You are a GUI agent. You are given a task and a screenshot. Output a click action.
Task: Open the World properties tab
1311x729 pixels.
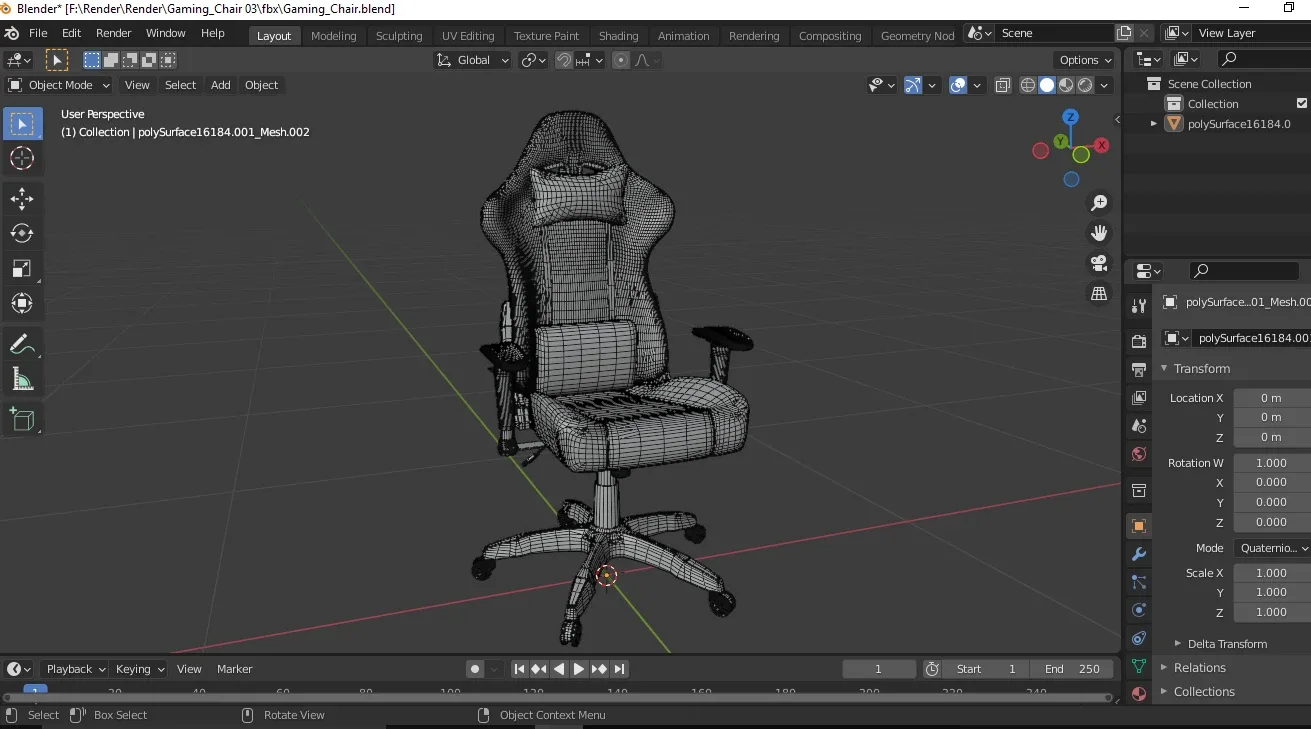[1138, 454]
